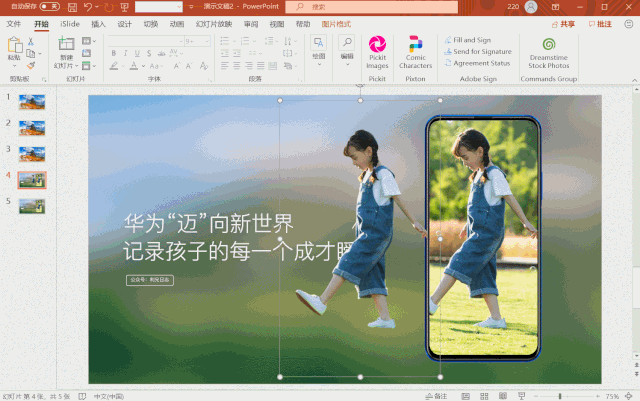Click the Copy icon in clipboard group
640x401 pixels.
click(31, 53)
